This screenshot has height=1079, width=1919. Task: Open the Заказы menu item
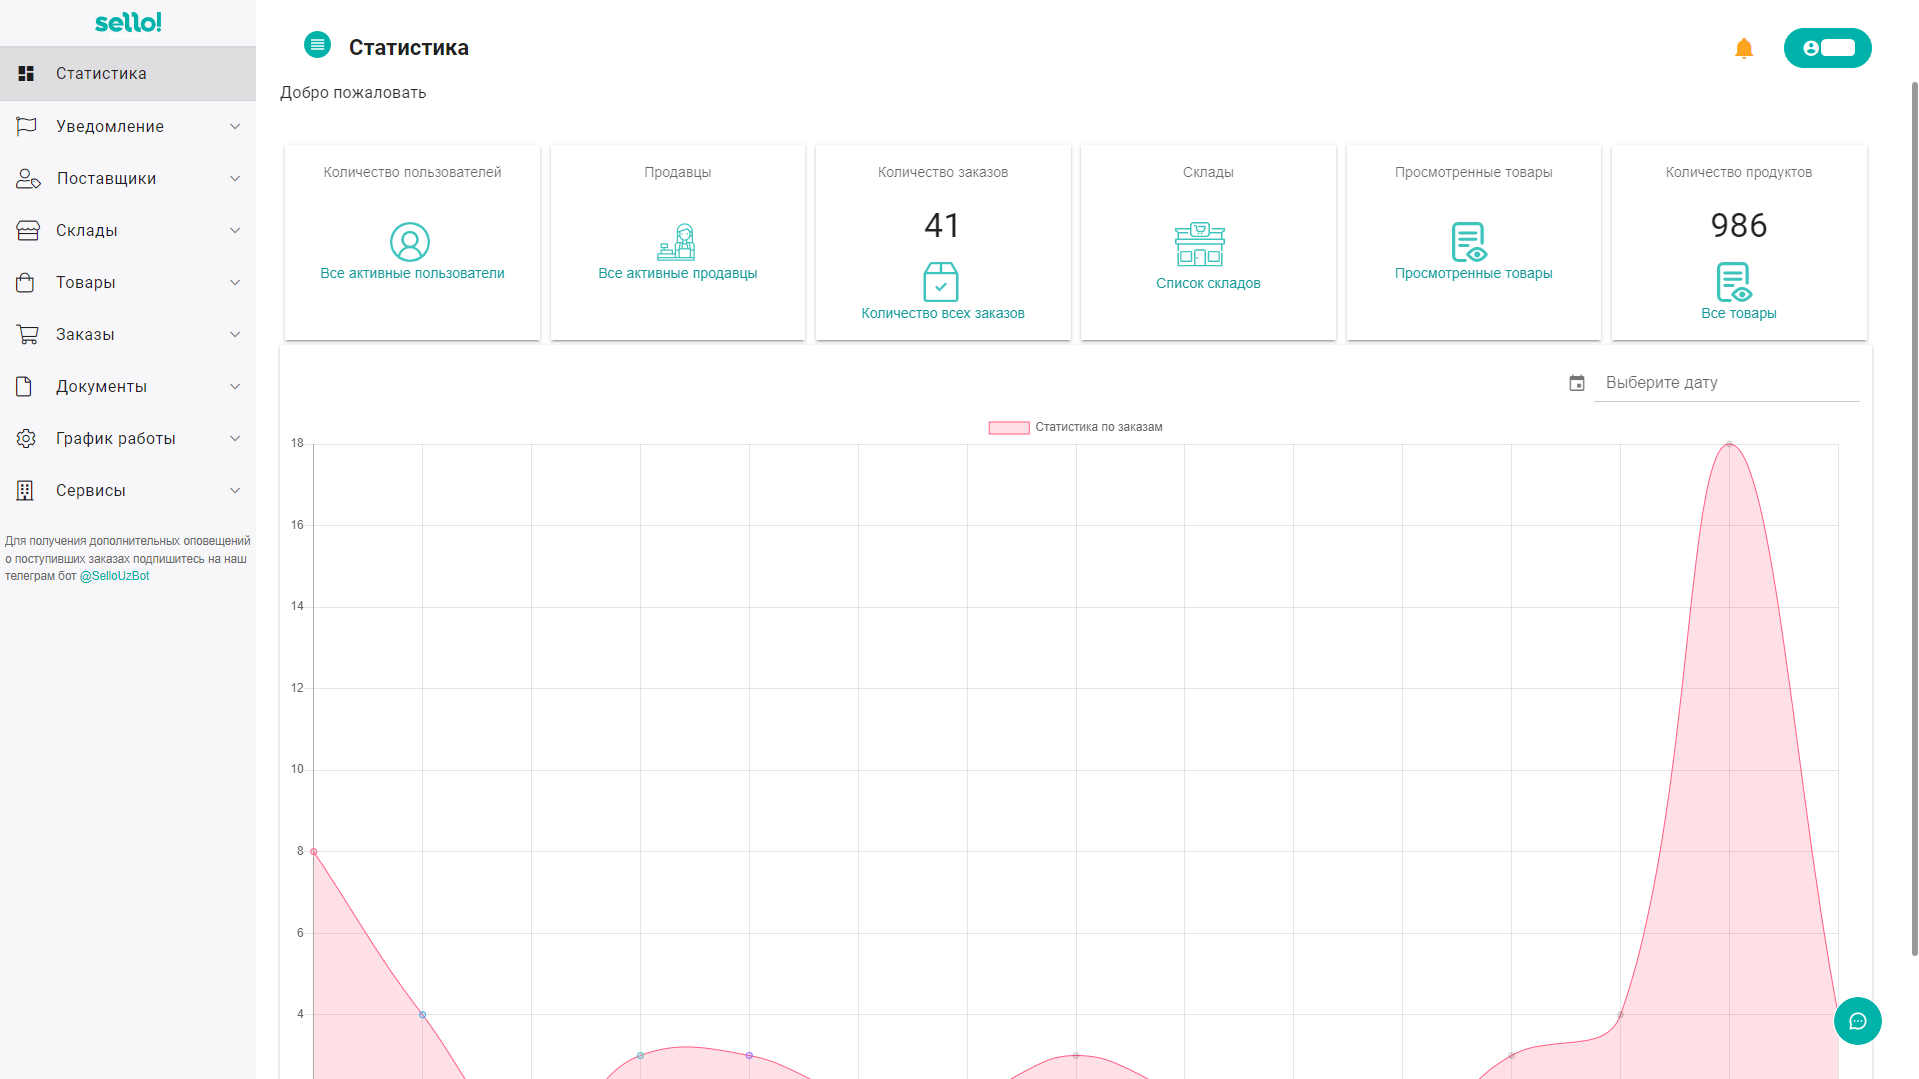[128, 334]
